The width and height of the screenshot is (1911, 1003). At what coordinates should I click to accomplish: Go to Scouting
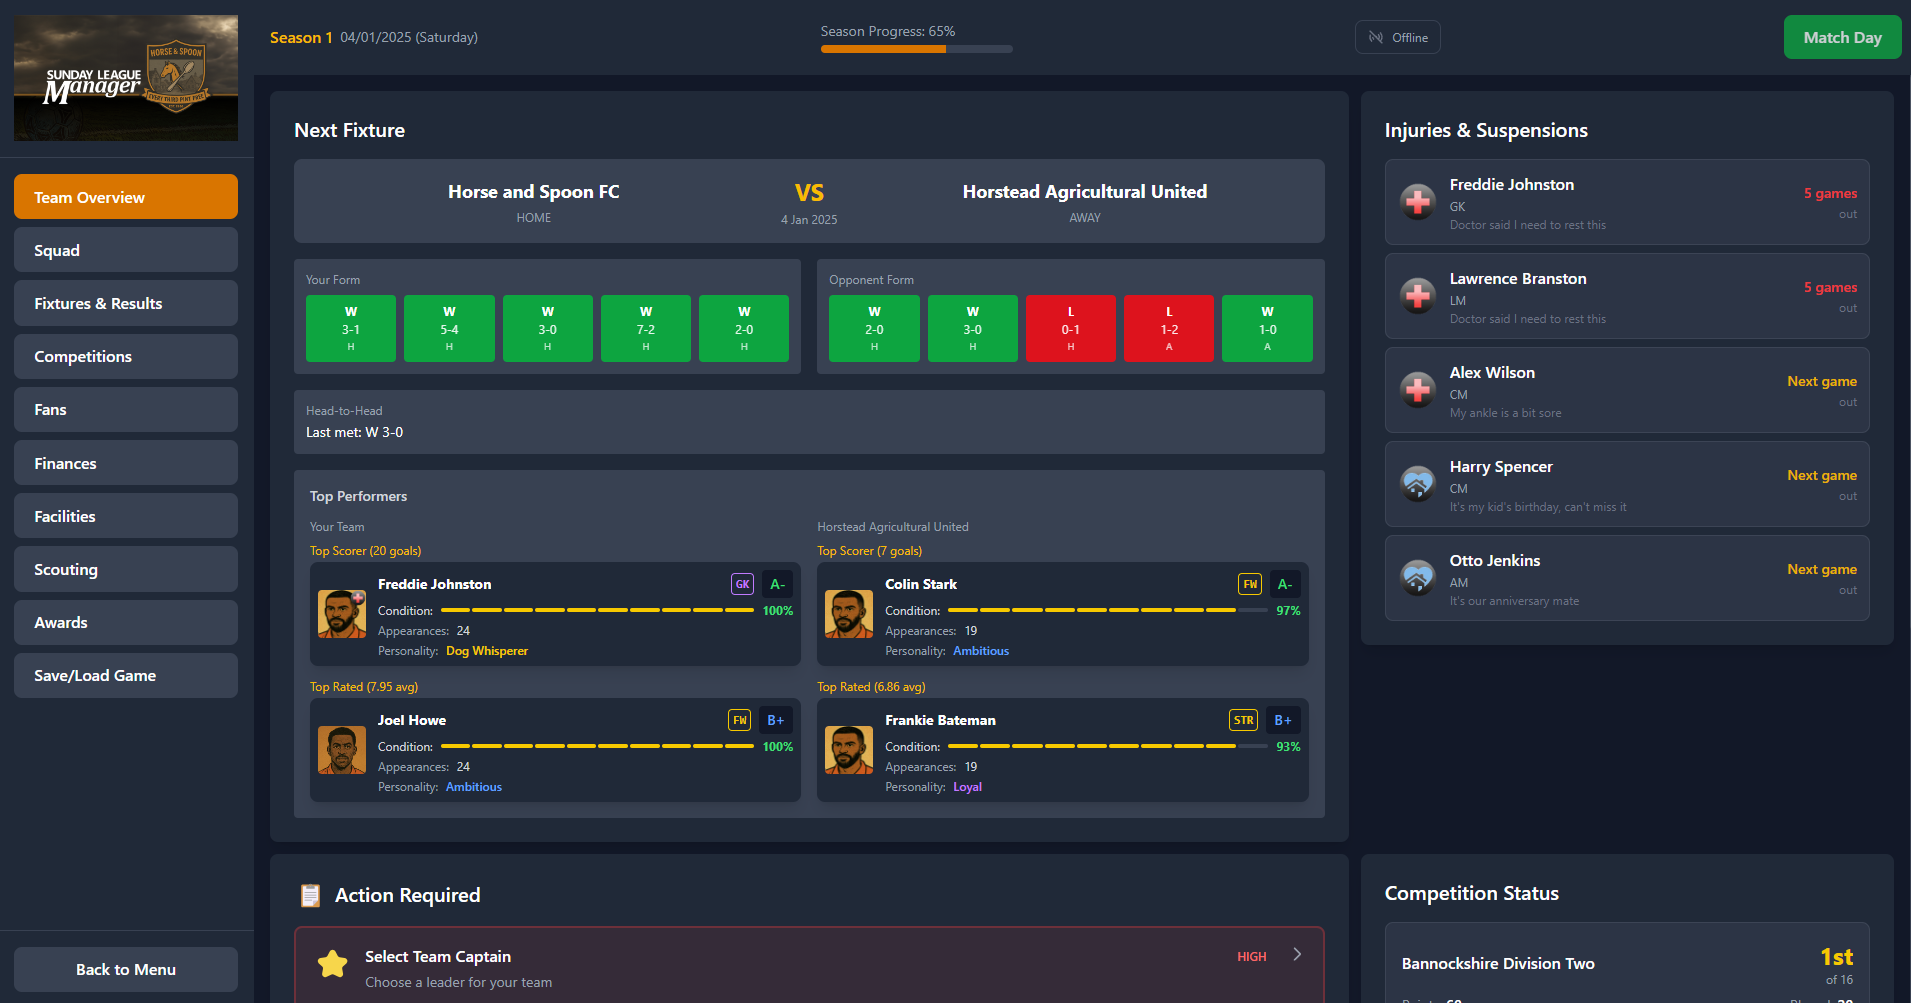tap(126, 569)
